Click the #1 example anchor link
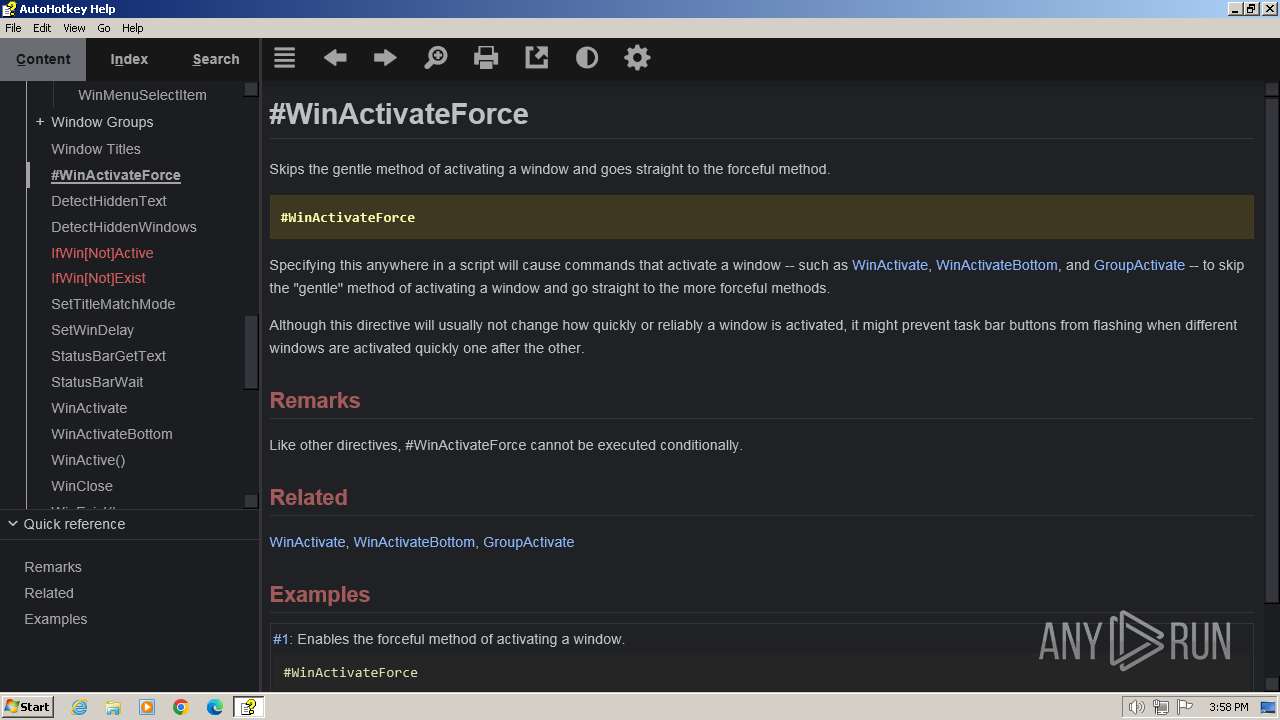 click(281, 639)
